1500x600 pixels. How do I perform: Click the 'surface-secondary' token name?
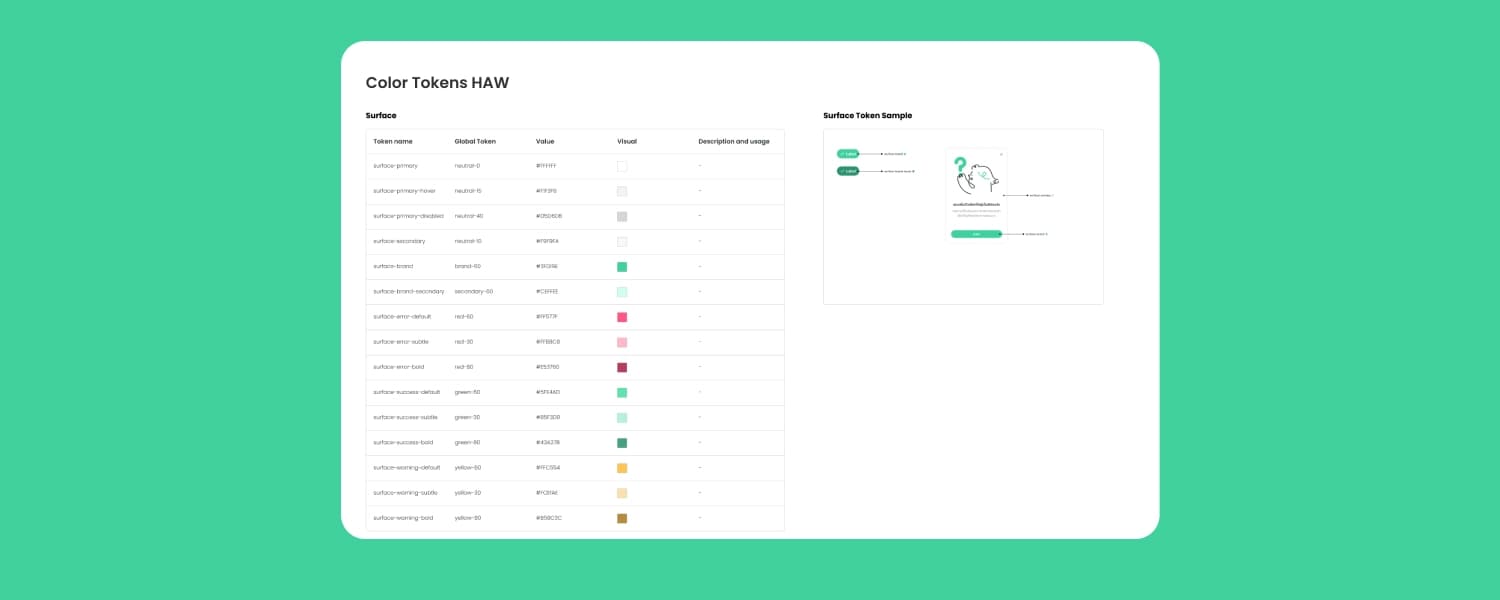click(x=399, y=241)
